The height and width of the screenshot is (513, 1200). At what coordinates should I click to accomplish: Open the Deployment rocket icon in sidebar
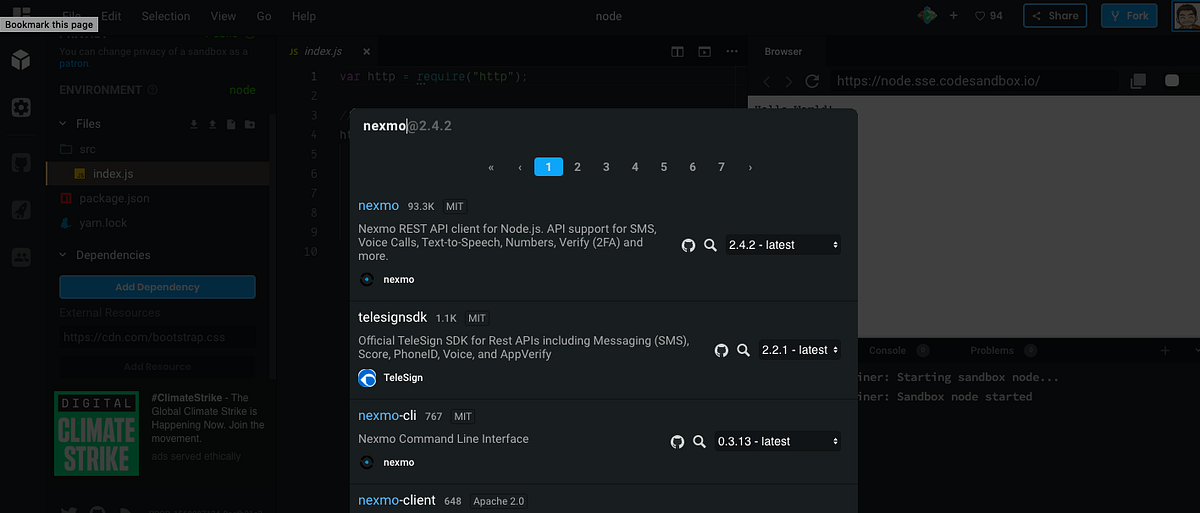pyautogui.click(x=21, y=209)
